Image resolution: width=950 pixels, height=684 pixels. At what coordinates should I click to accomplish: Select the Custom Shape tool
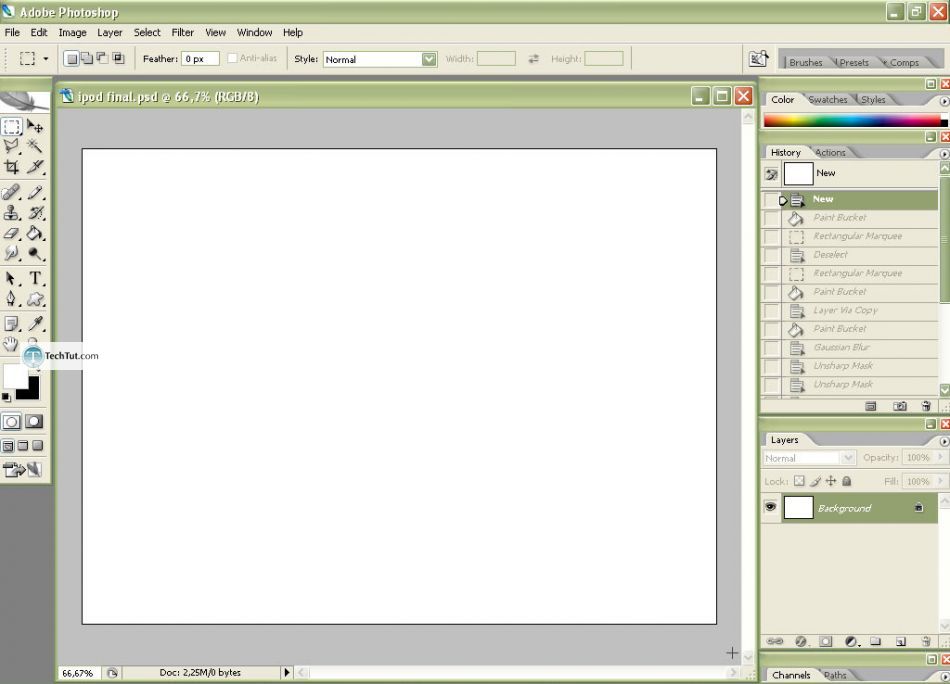click(x=35, y=299)
